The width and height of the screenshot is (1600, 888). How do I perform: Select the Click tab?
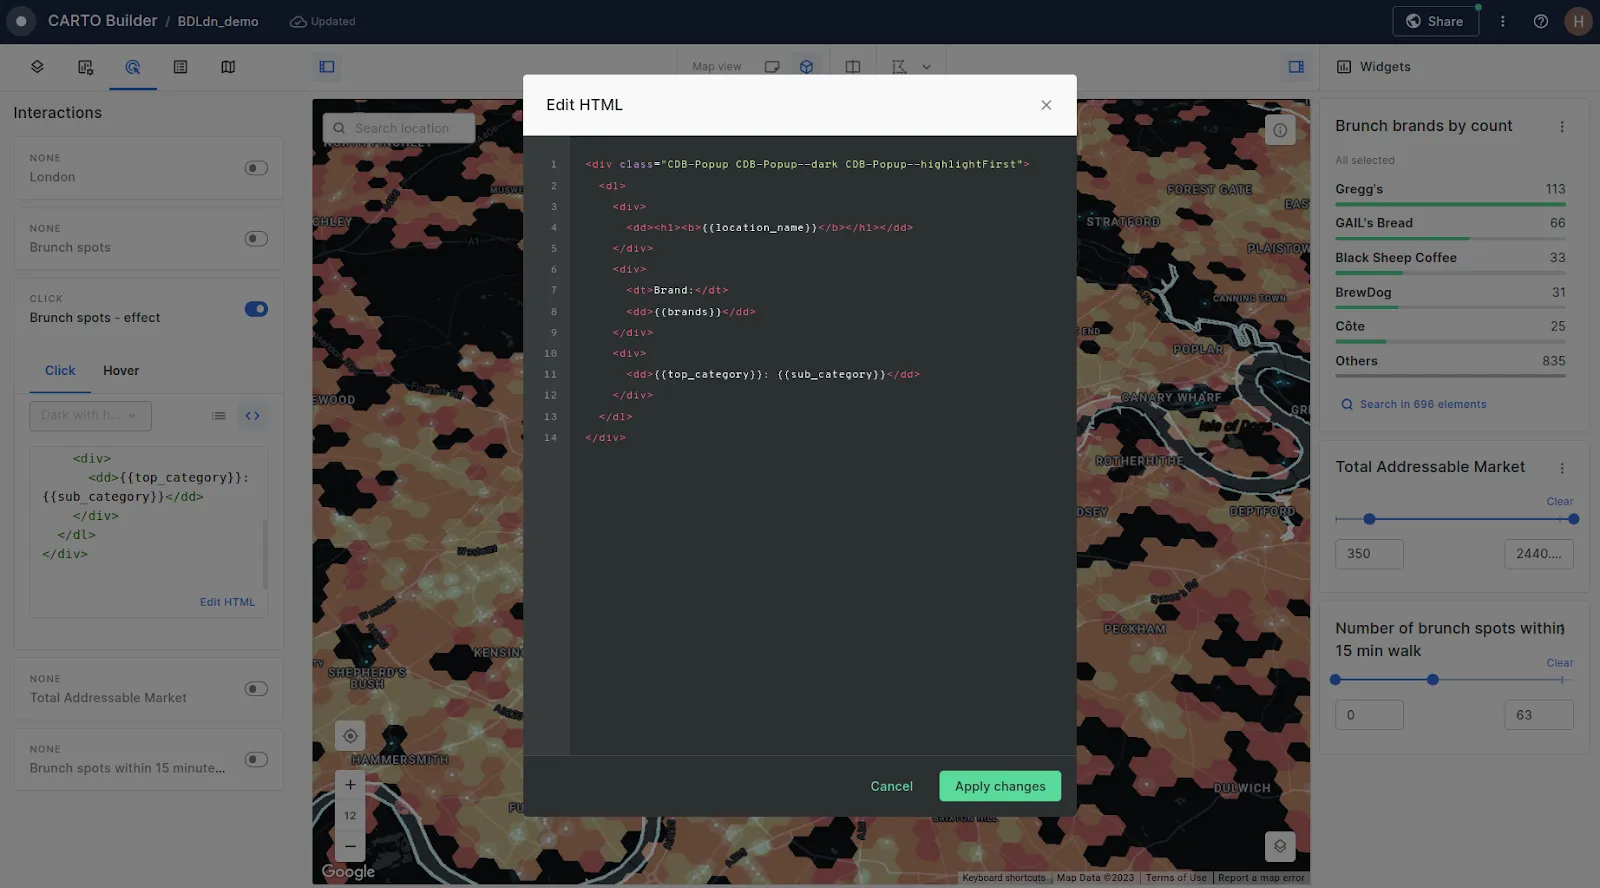pos(60,371)
